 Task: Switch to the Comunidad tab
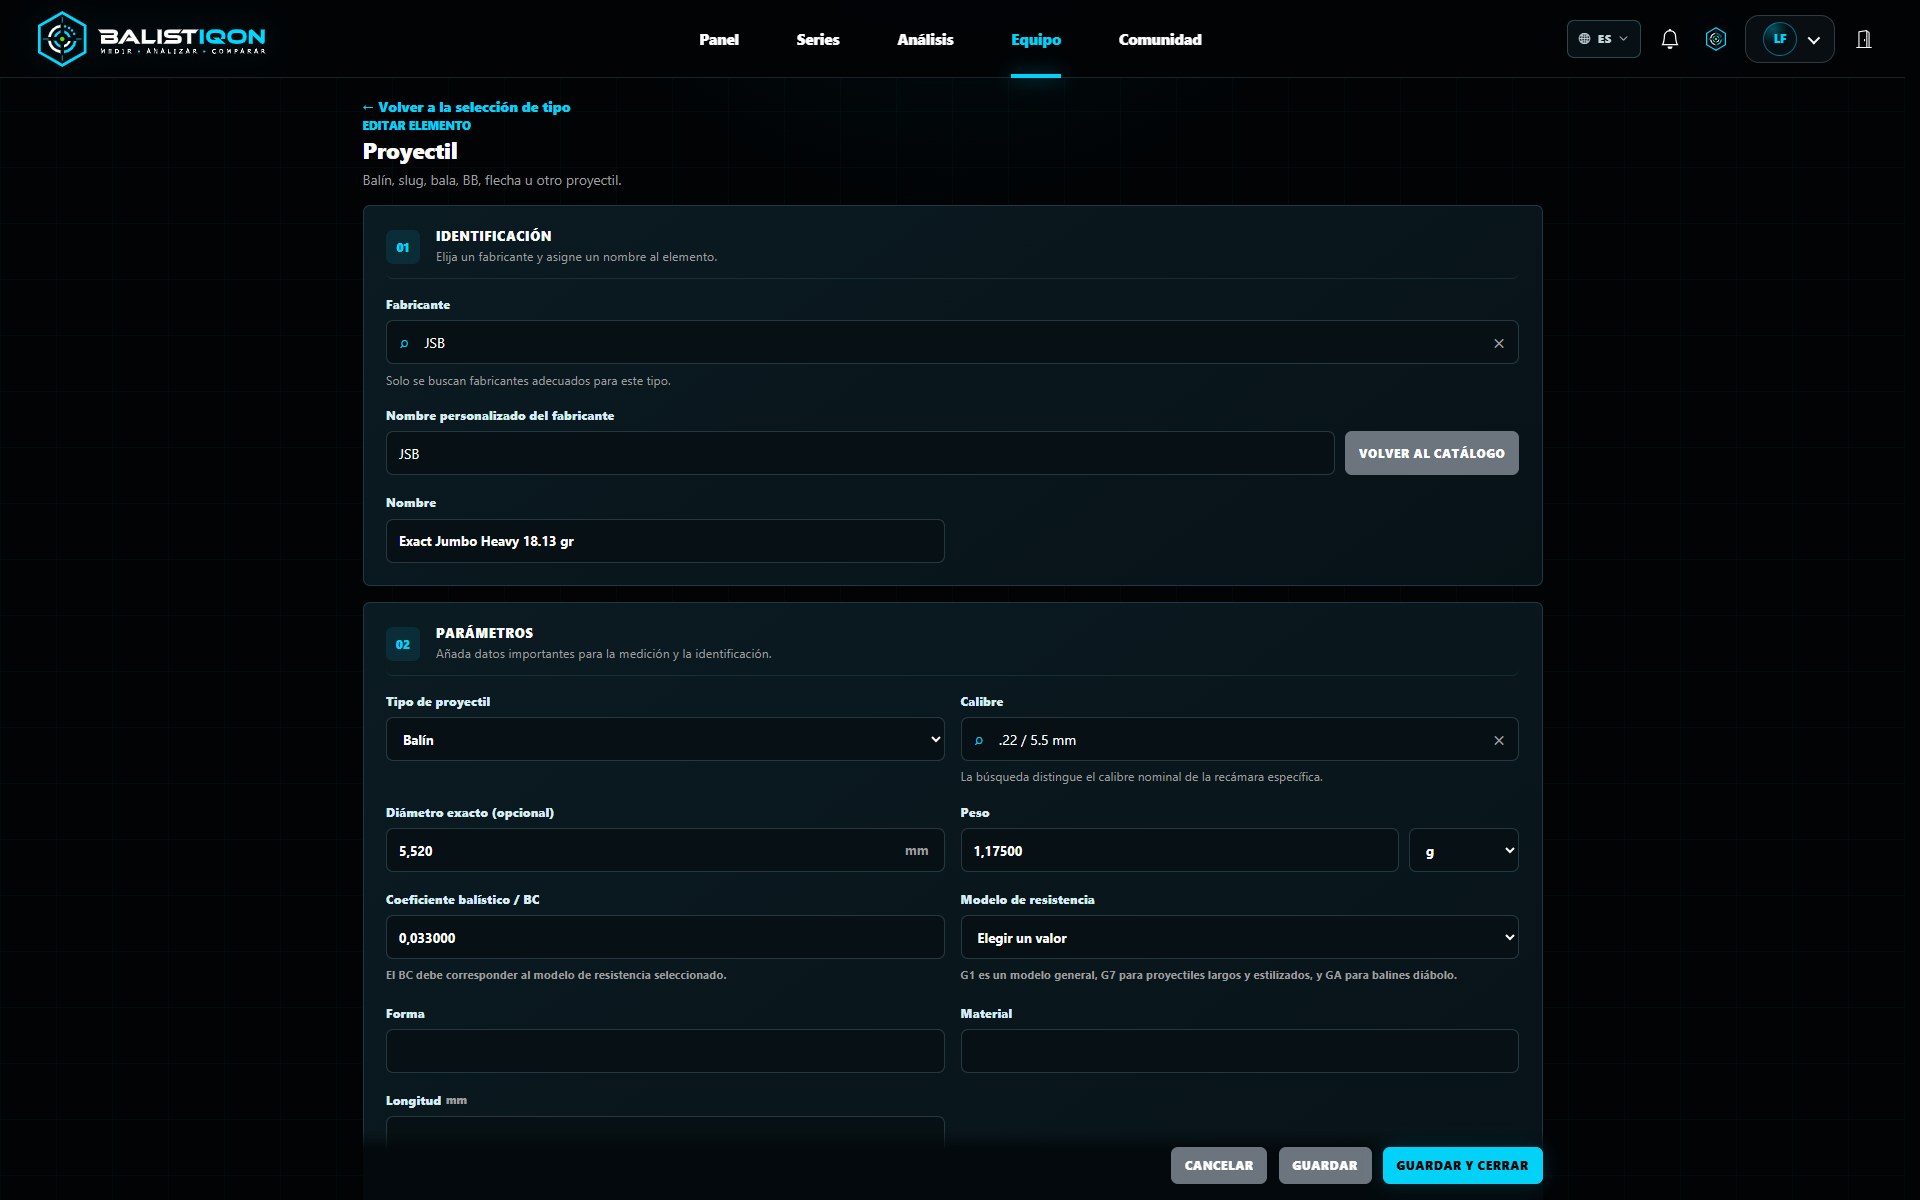click(x=1160, y=39)
